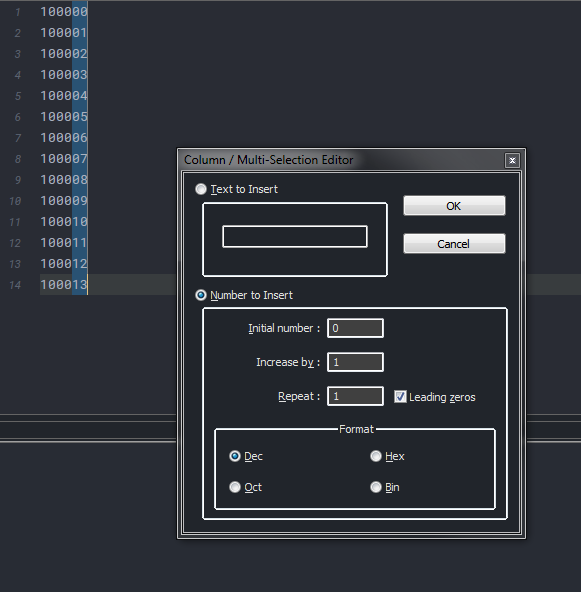Click line 9 text 100008
This screenshot has height=592, width=581.
tap(64, 179)
